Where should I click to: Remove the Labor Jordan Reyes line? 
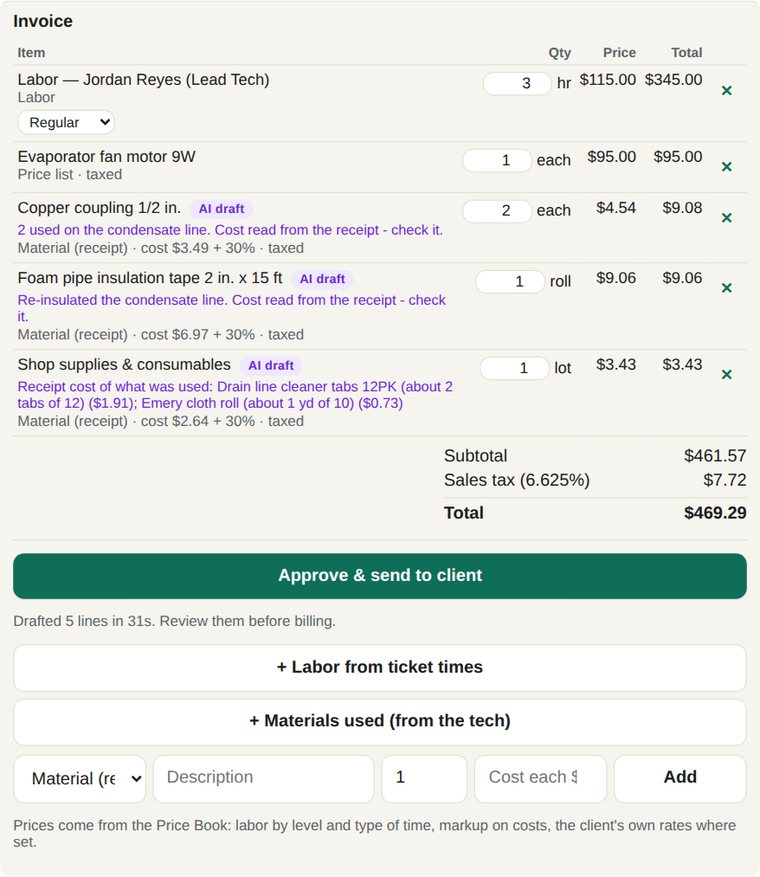tap(726, 91)
